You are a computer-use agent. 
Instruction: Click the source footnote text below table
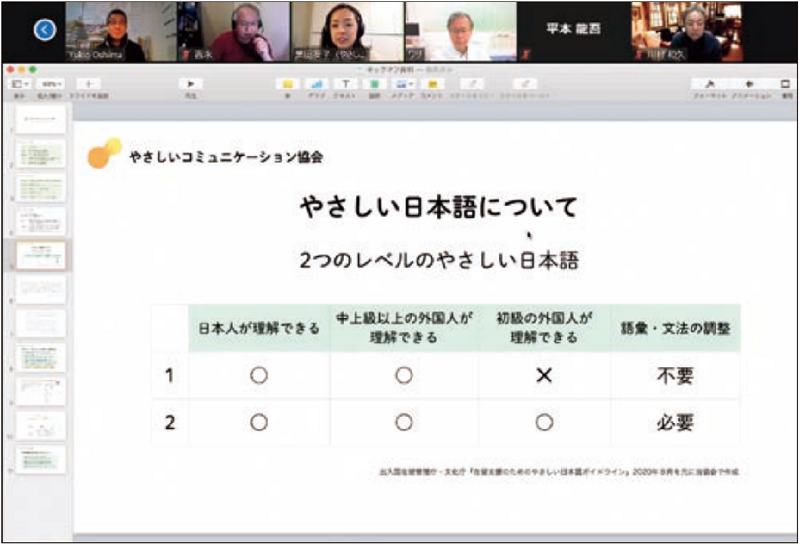[x=559, y=472]
